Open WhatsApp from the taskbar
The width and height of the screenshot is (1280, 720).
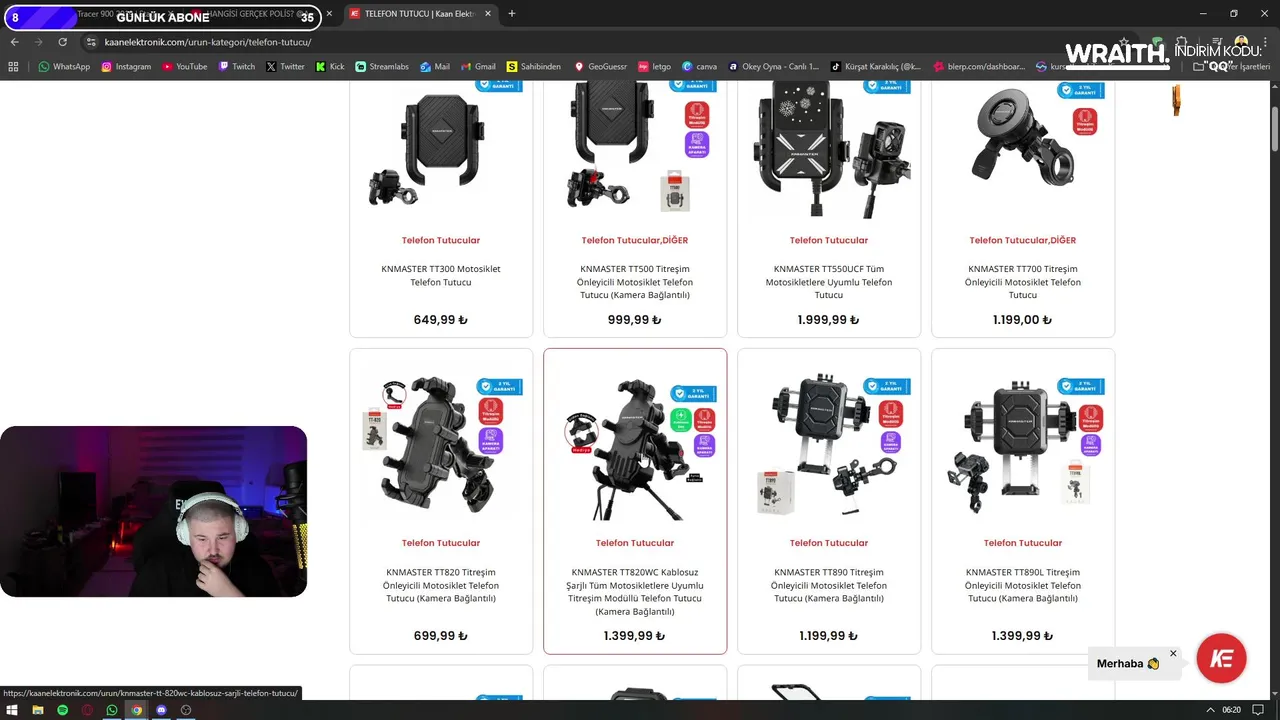pos(112,710)
